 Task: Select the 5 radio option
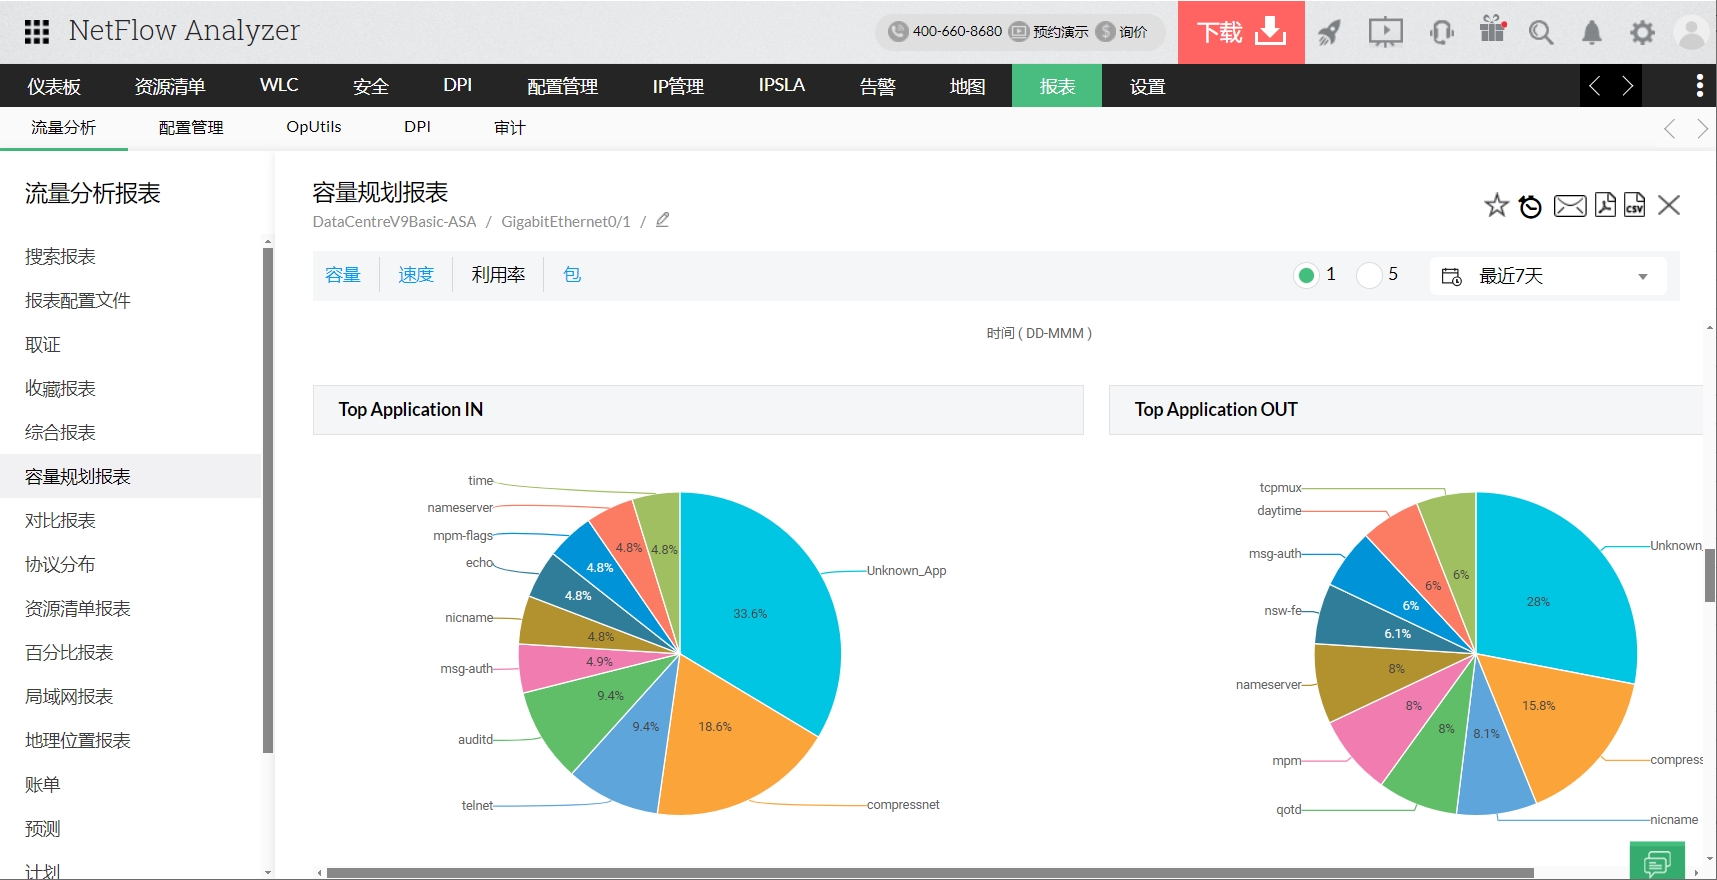click(x=1369, y=275)
